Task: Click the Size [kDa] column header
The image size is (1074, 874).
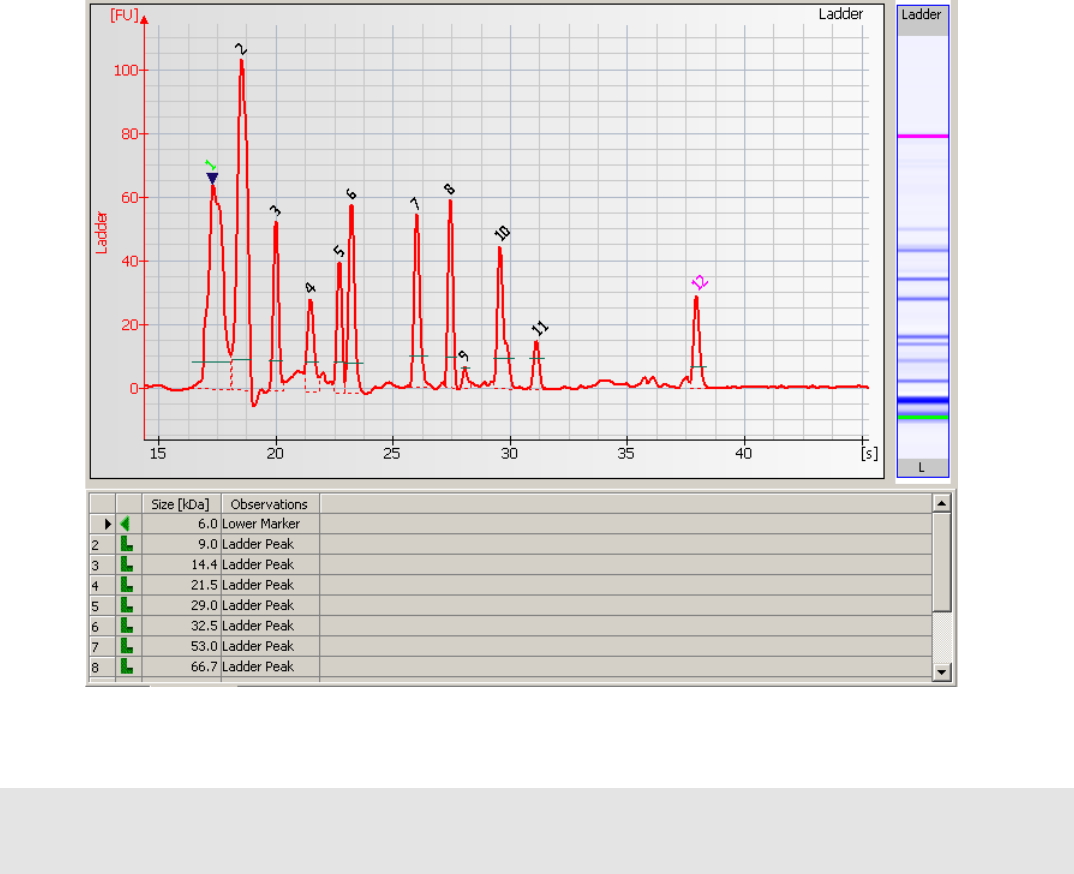Action: pyautogui.click(x=180, y=504)
